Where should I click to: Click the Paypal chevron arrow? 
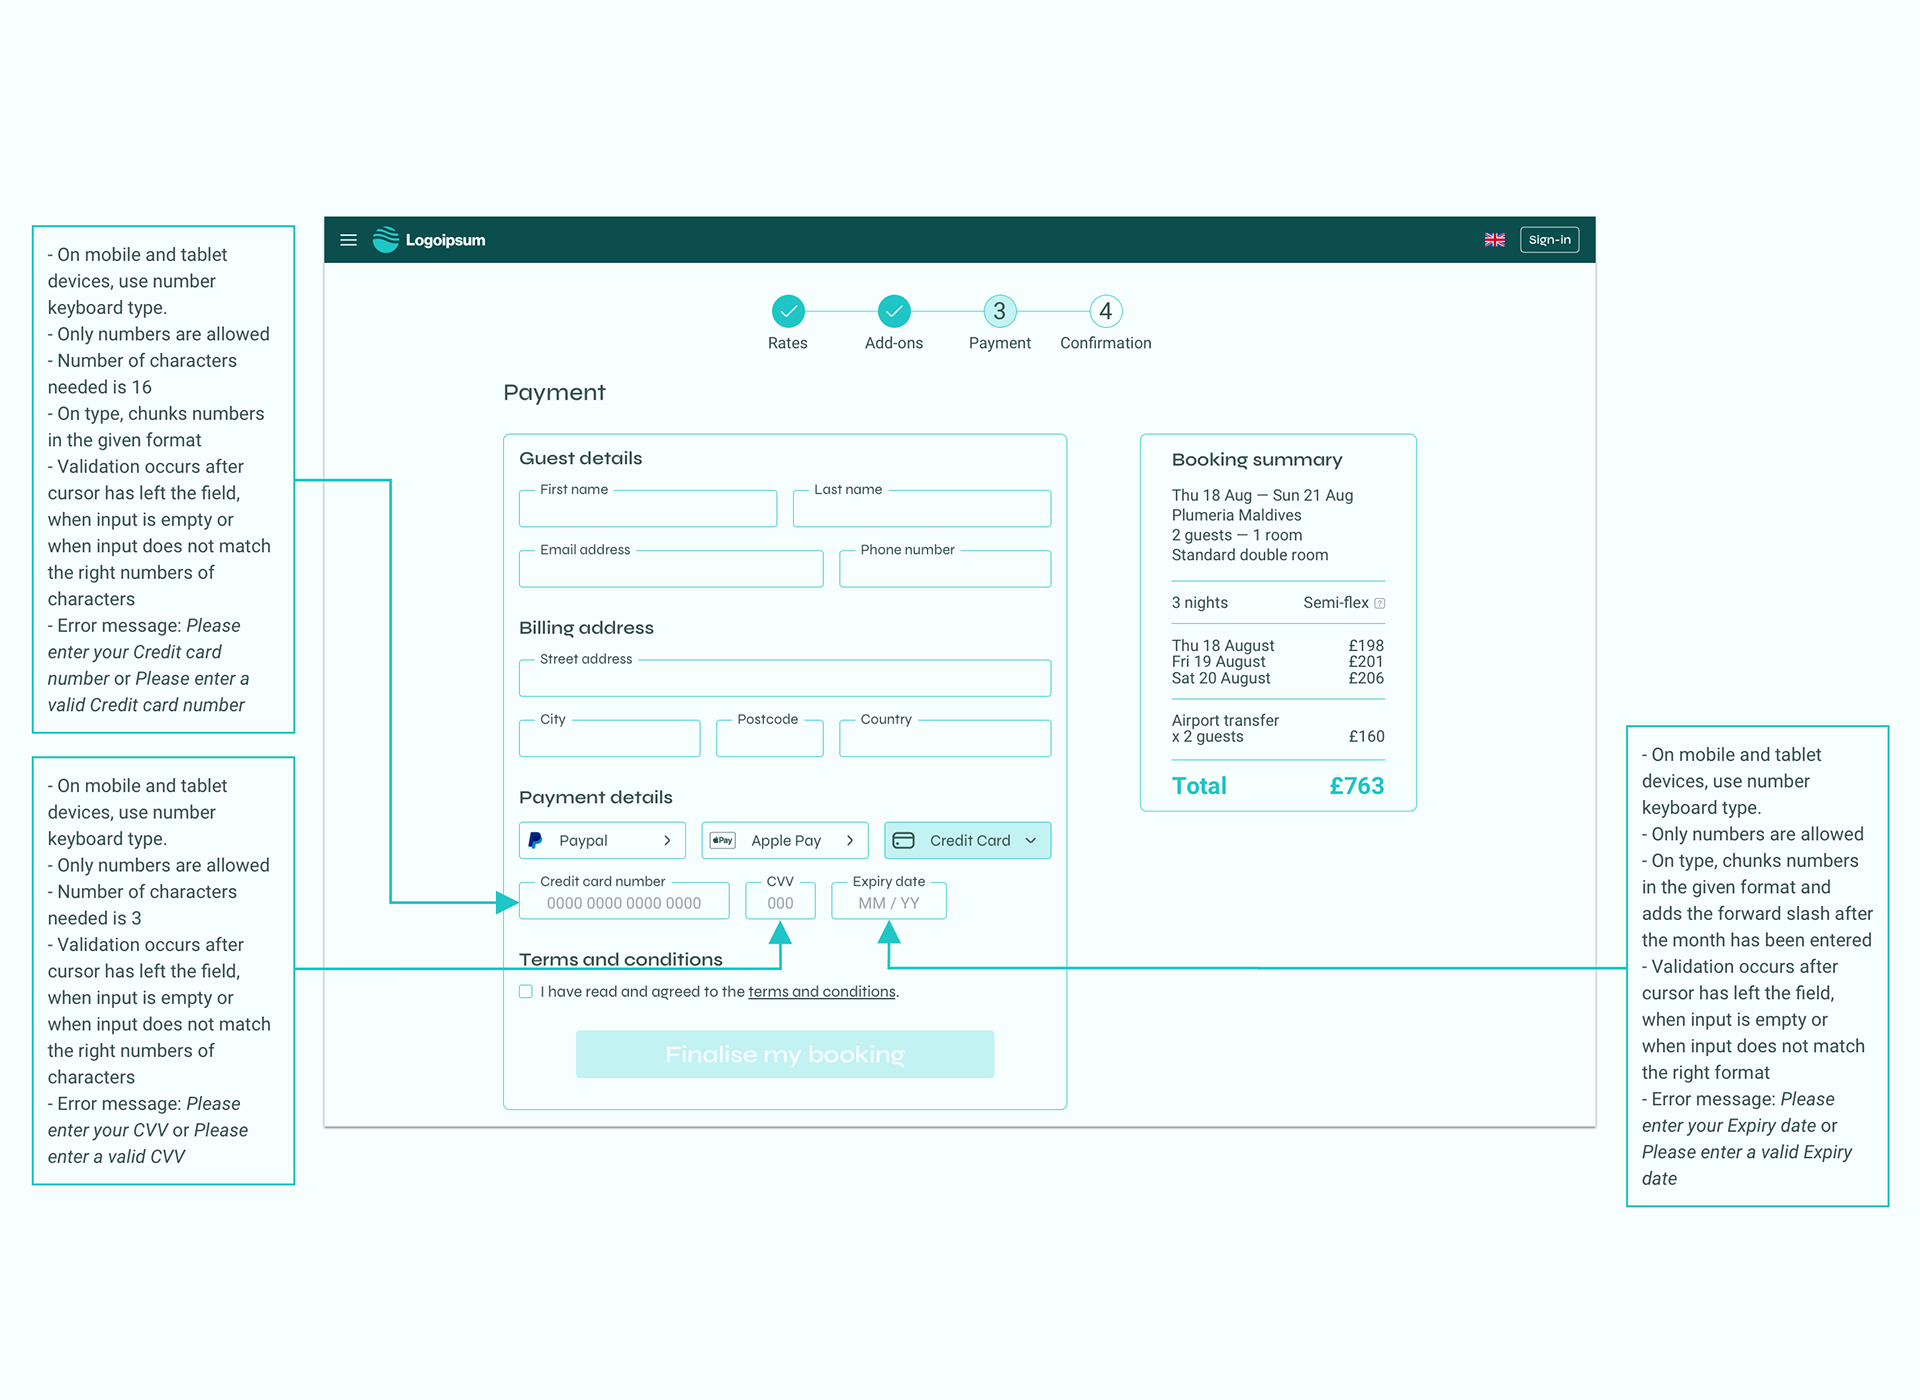pos(667,840)
